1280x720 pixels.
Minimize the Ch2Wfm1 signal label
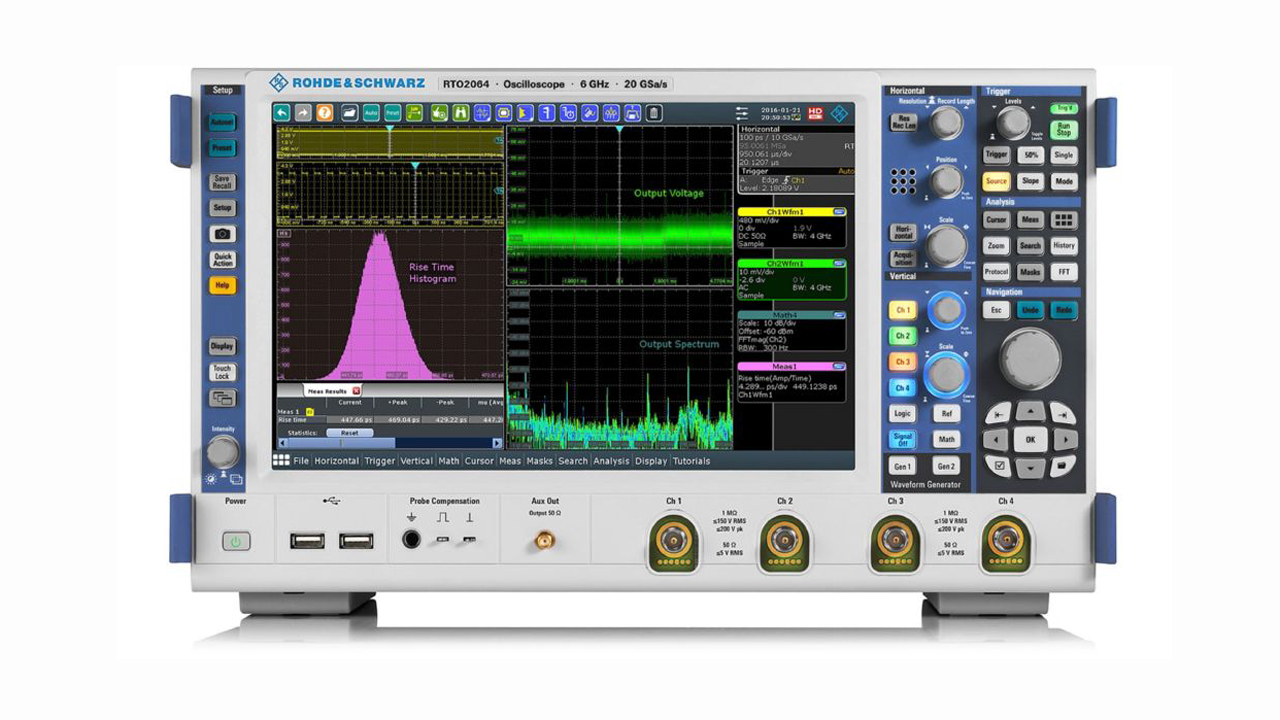tap(839, 263)
